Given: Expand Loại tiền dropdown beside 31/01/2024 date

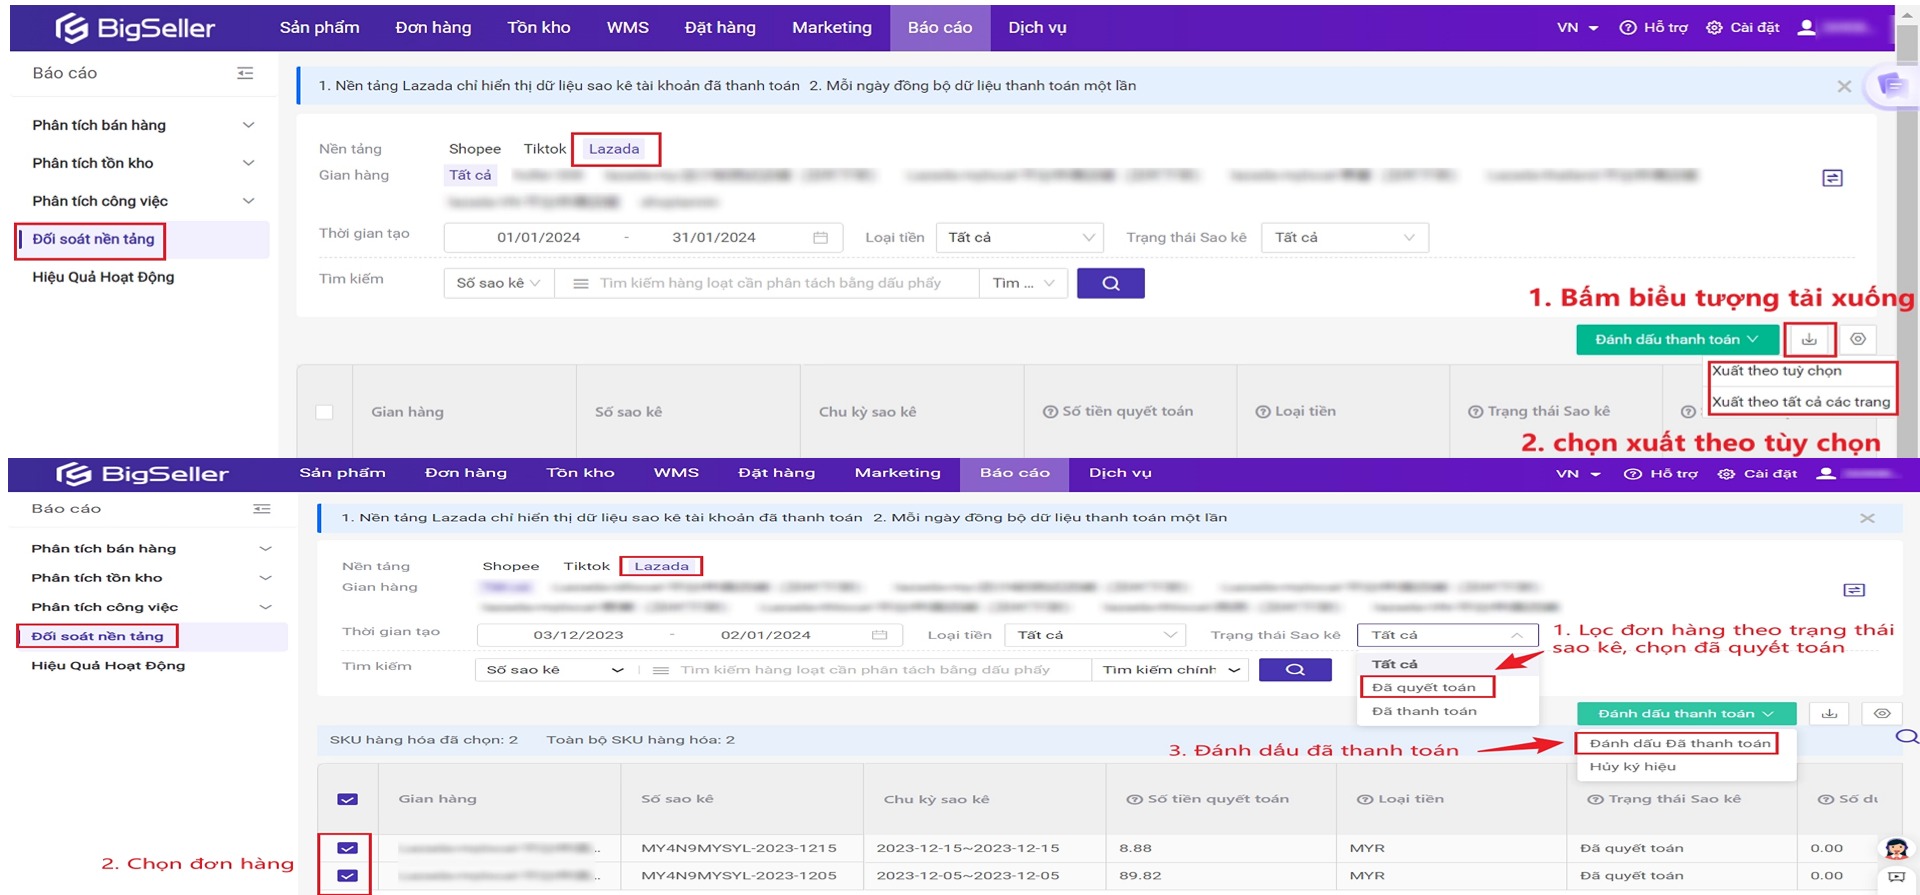Looking at the screenshot, I should (x=1019, y=238).
